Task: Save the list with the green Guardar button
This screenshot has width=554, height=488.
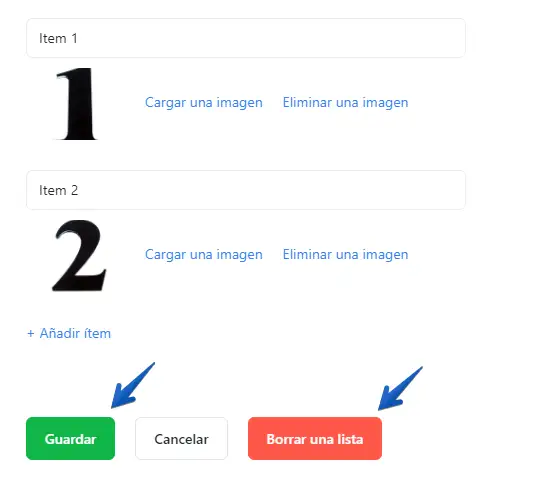Action: (x=70, y=439)
